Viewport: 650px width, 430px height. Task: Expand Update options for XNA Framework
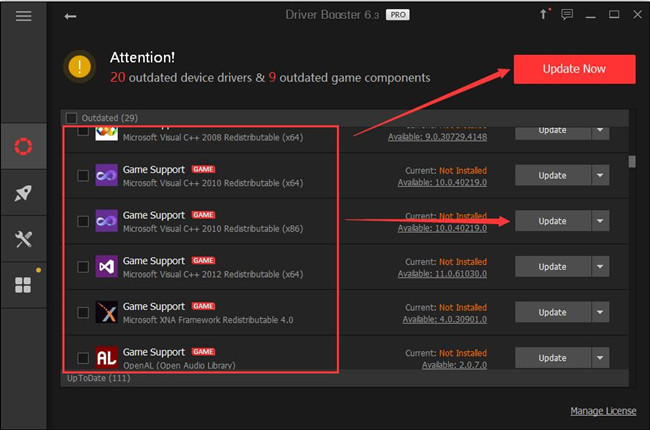coord(600,312)
